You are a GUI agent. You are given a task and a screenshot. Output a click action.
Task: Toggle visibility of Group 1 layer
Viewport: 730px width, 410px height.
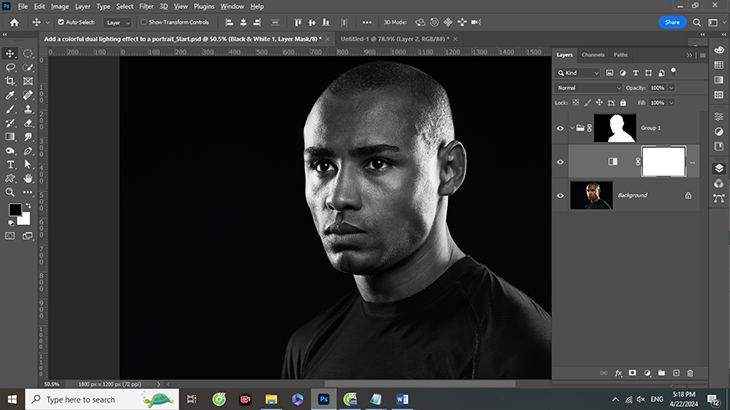coord(560,128)
